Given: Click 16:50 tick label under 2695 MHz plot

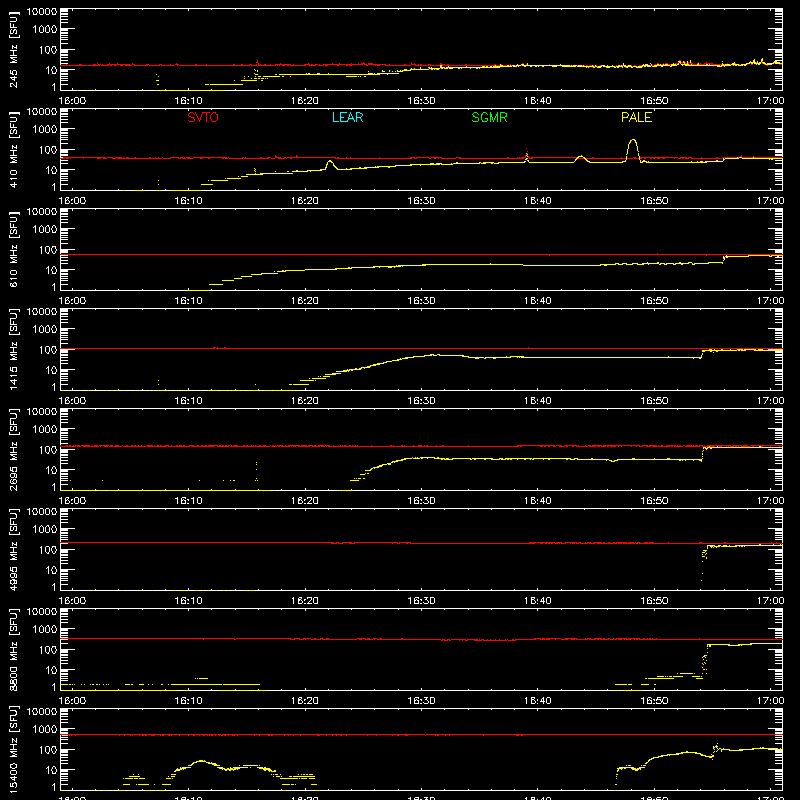Looking at the screenshot, I should point(654,501).
